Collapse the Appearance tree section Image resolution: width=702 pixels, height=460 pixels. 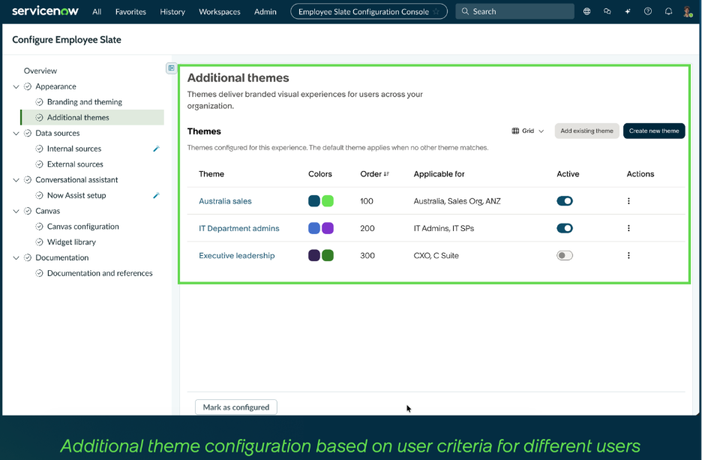tap(16, 86)
